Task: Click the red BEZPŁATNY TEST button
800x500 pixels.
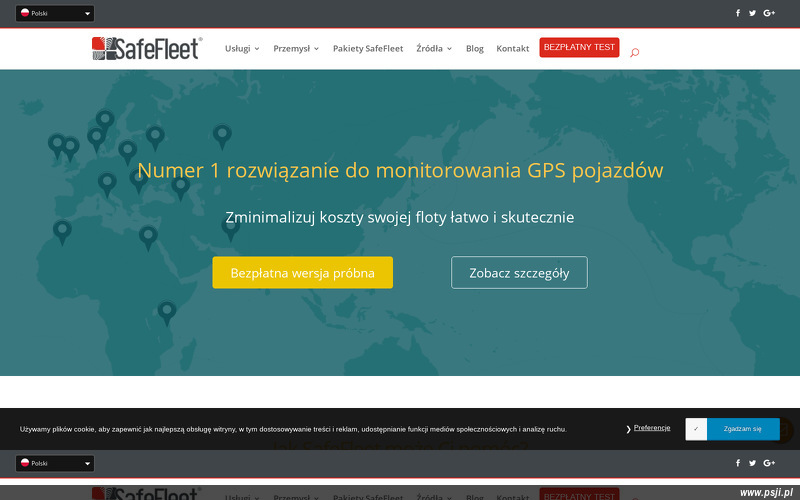Action: pos(579,47)
